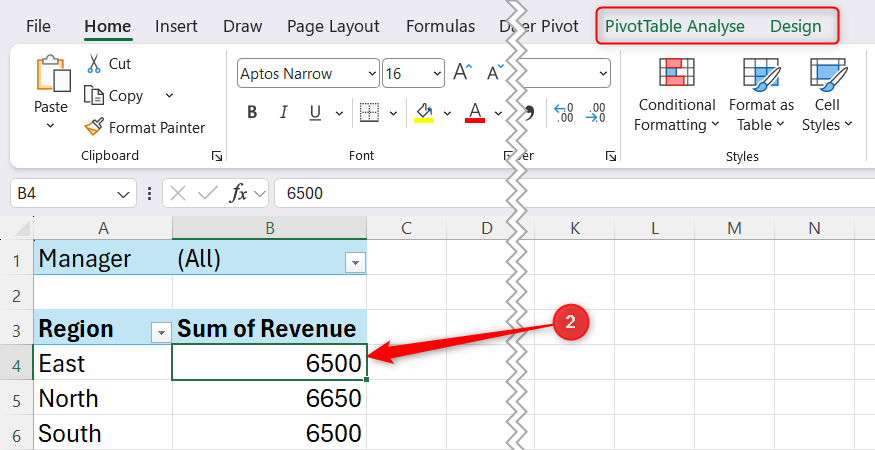Switch to the Page Layout tab

pyautogui.click(x=333, y=26)
